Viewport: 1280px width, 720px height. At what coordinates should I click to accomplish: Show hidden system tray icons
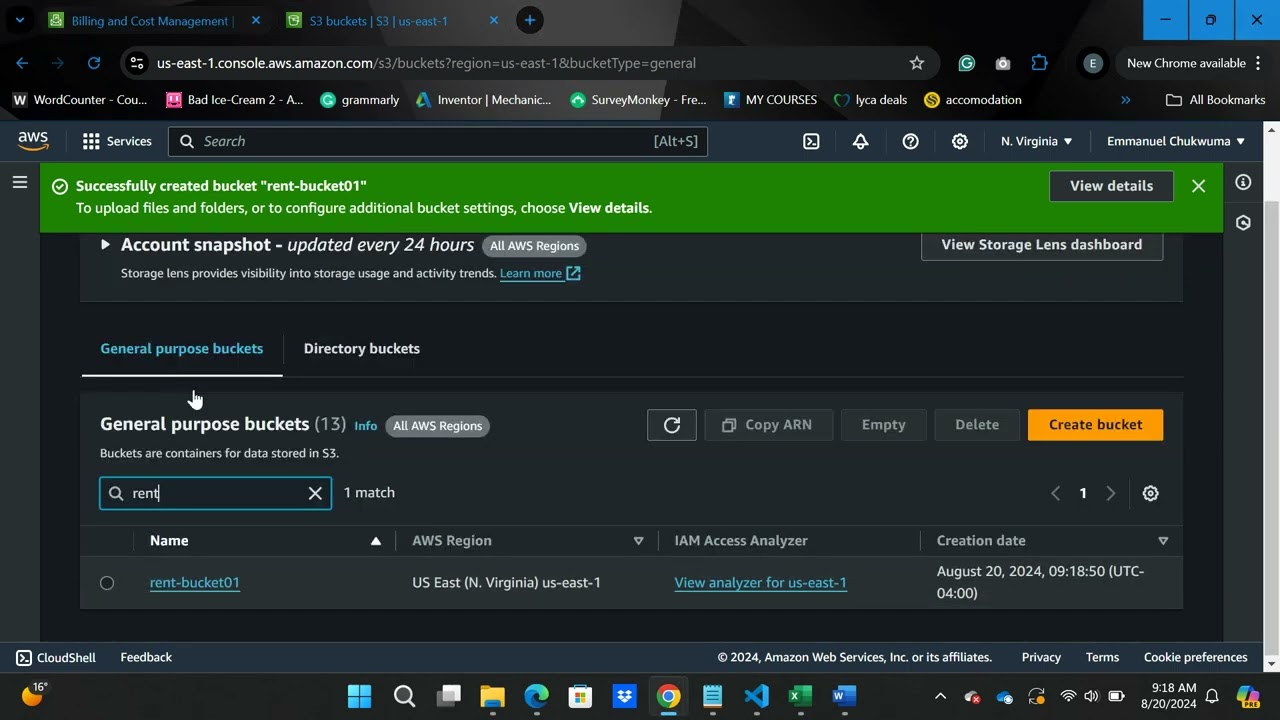[940, 696]
